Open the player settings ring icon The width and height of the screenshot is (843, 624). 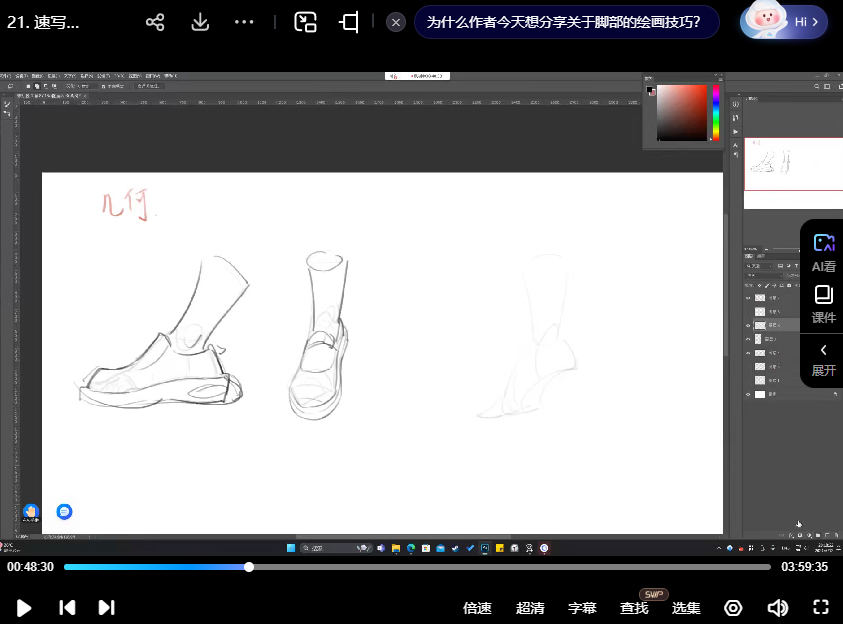click(x=733, y=607)
